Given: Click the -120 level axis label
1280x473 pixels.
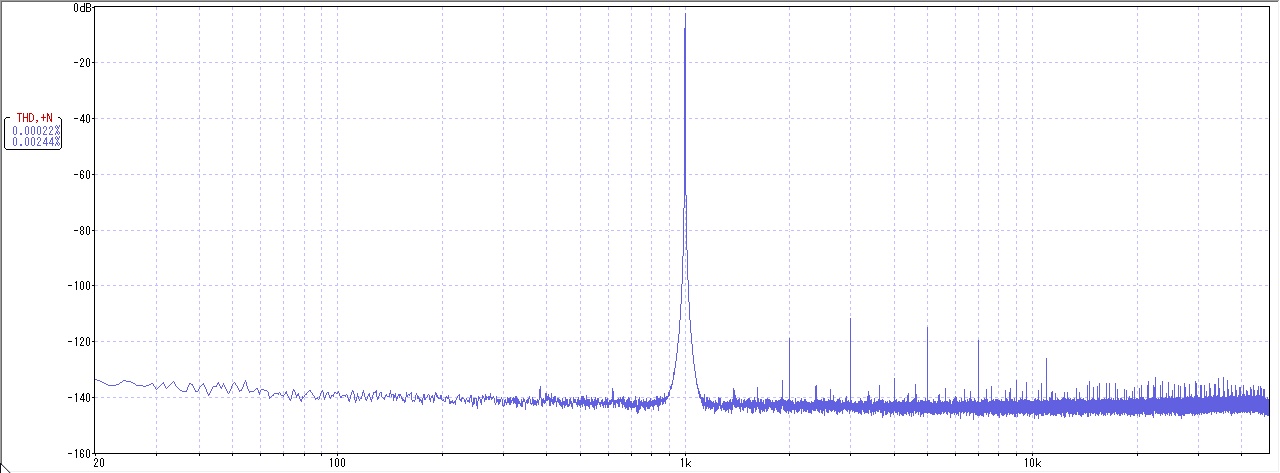Looking at the screenshot, I should [81, 342].
